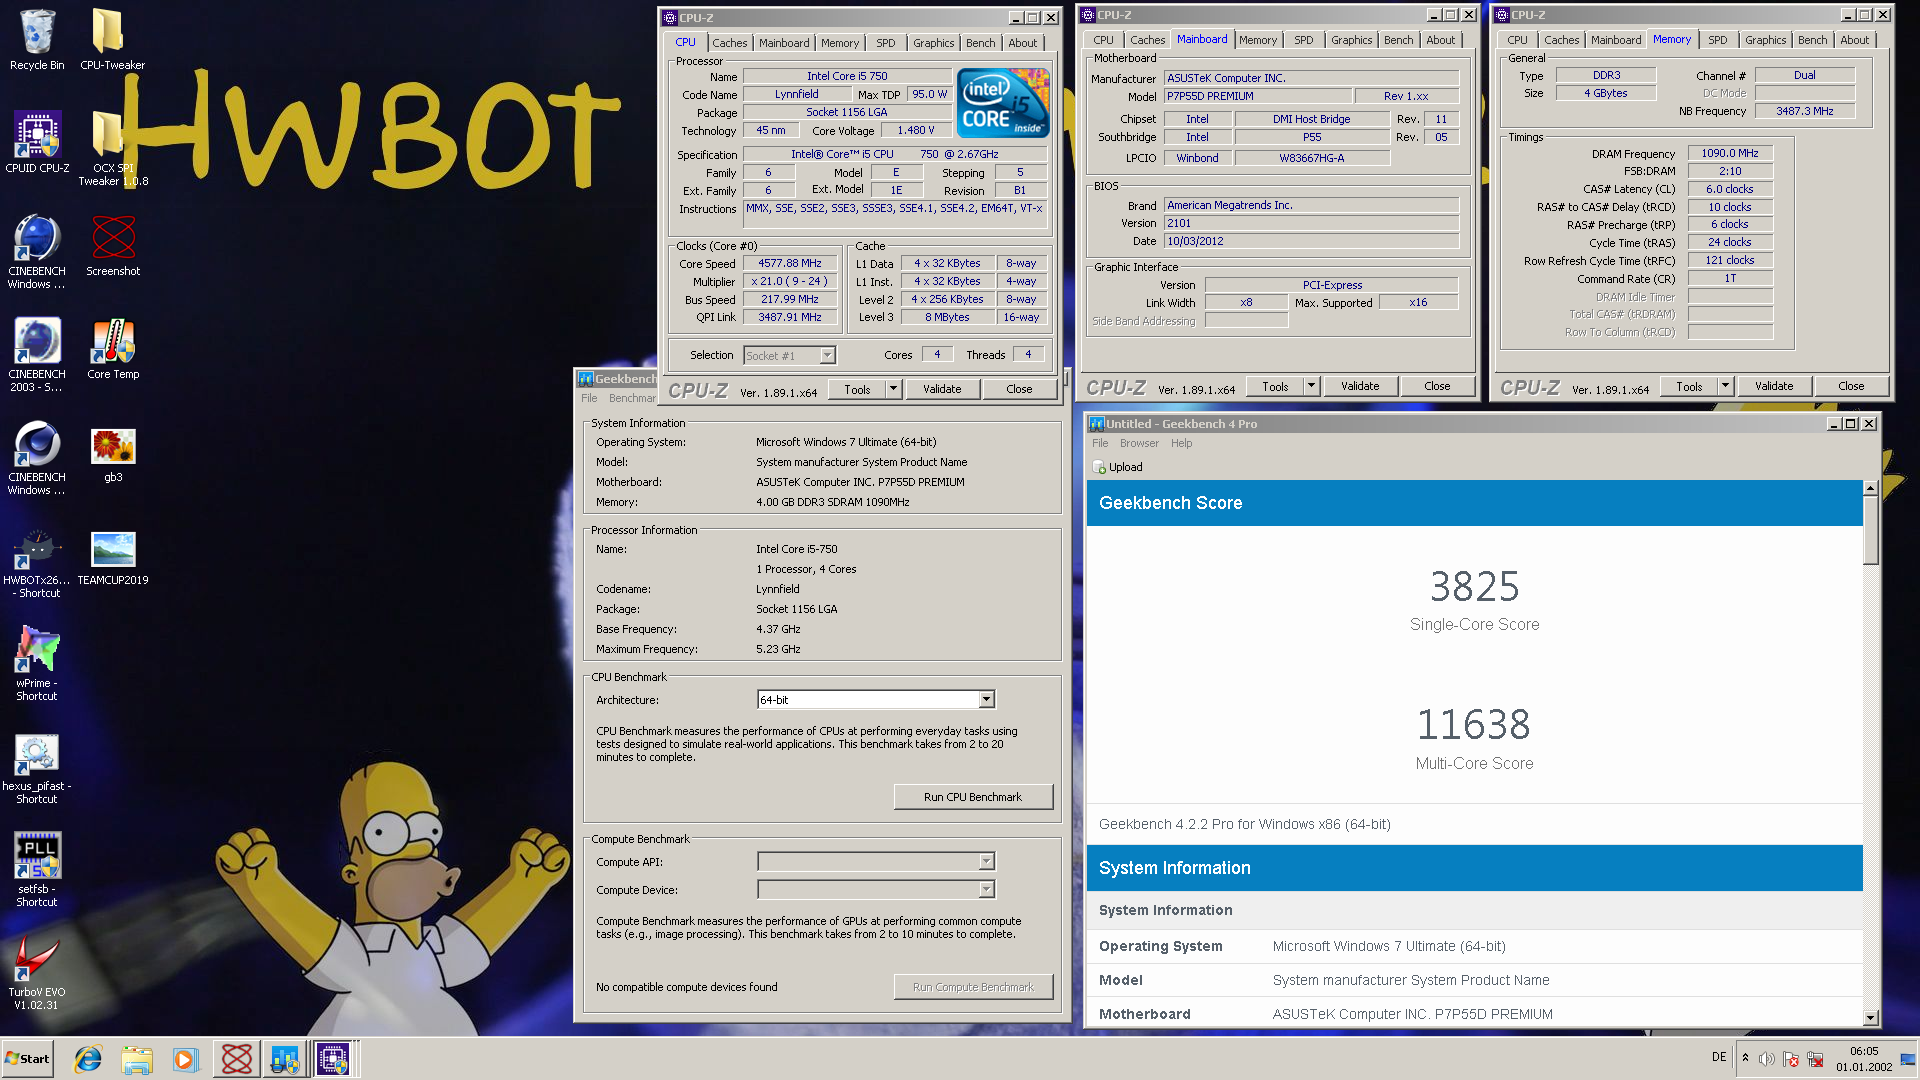Launch Screenshot desktop shortcut
Viewport: 1920px width, 1080px height.
(113, 246)
